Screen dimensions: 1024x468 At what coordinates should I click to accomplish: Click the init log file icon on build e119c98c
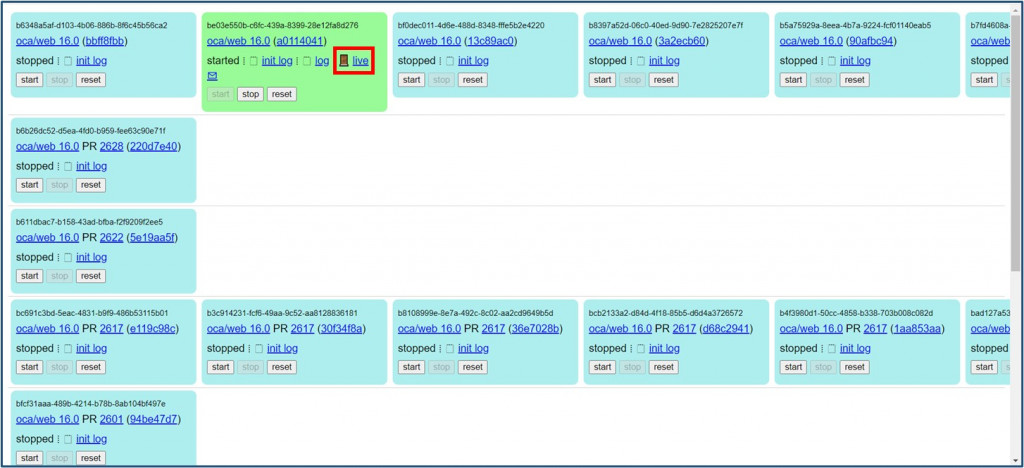coord(68,348)
